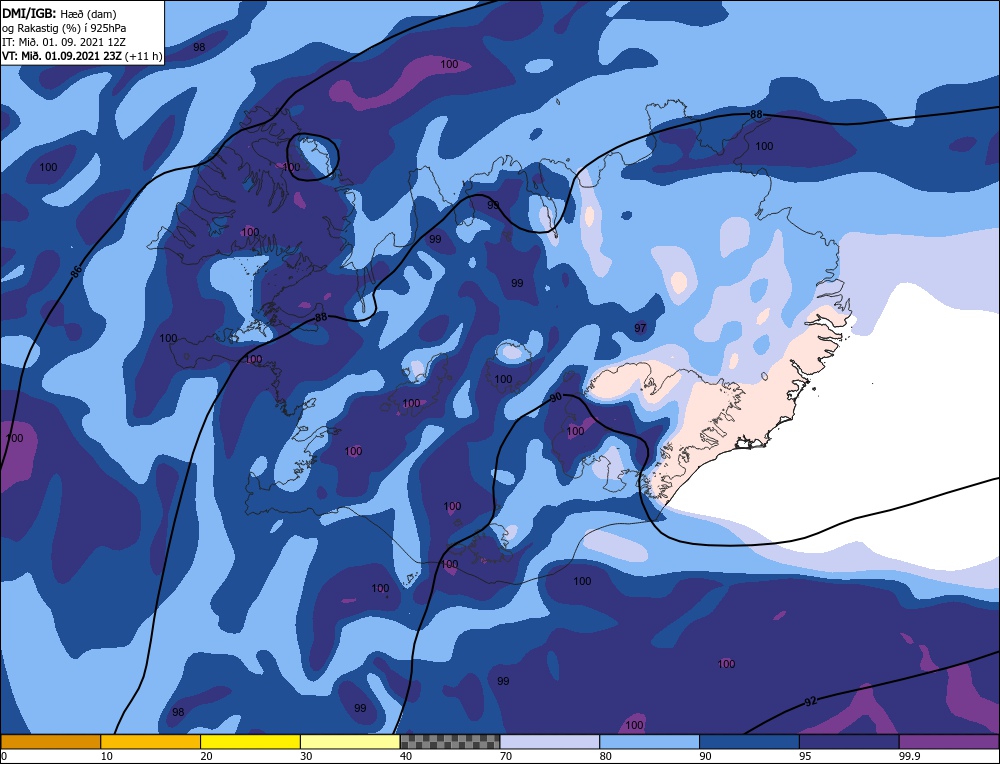
Task: Select the '86' contour line label
Action: pyautogui.click(x=76, y=271)
